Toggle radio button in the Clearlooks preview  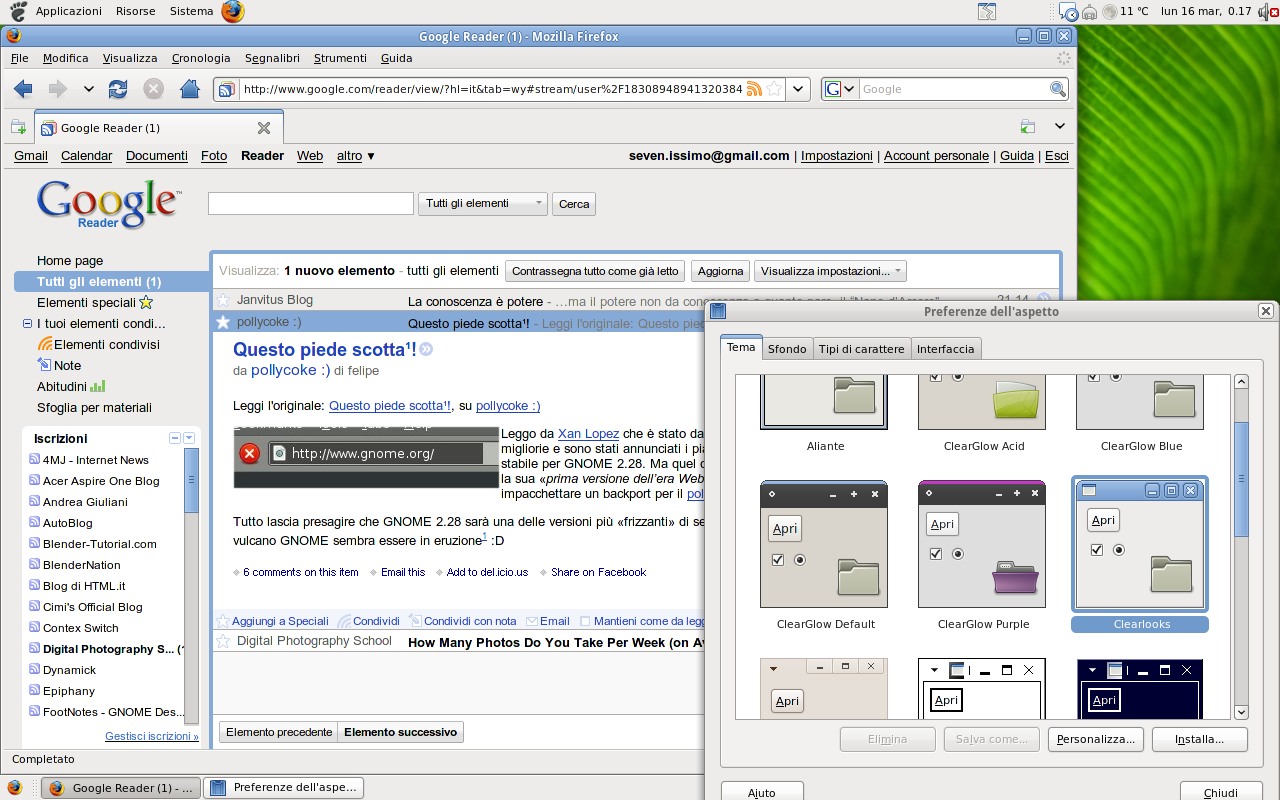coord(1119,550)
